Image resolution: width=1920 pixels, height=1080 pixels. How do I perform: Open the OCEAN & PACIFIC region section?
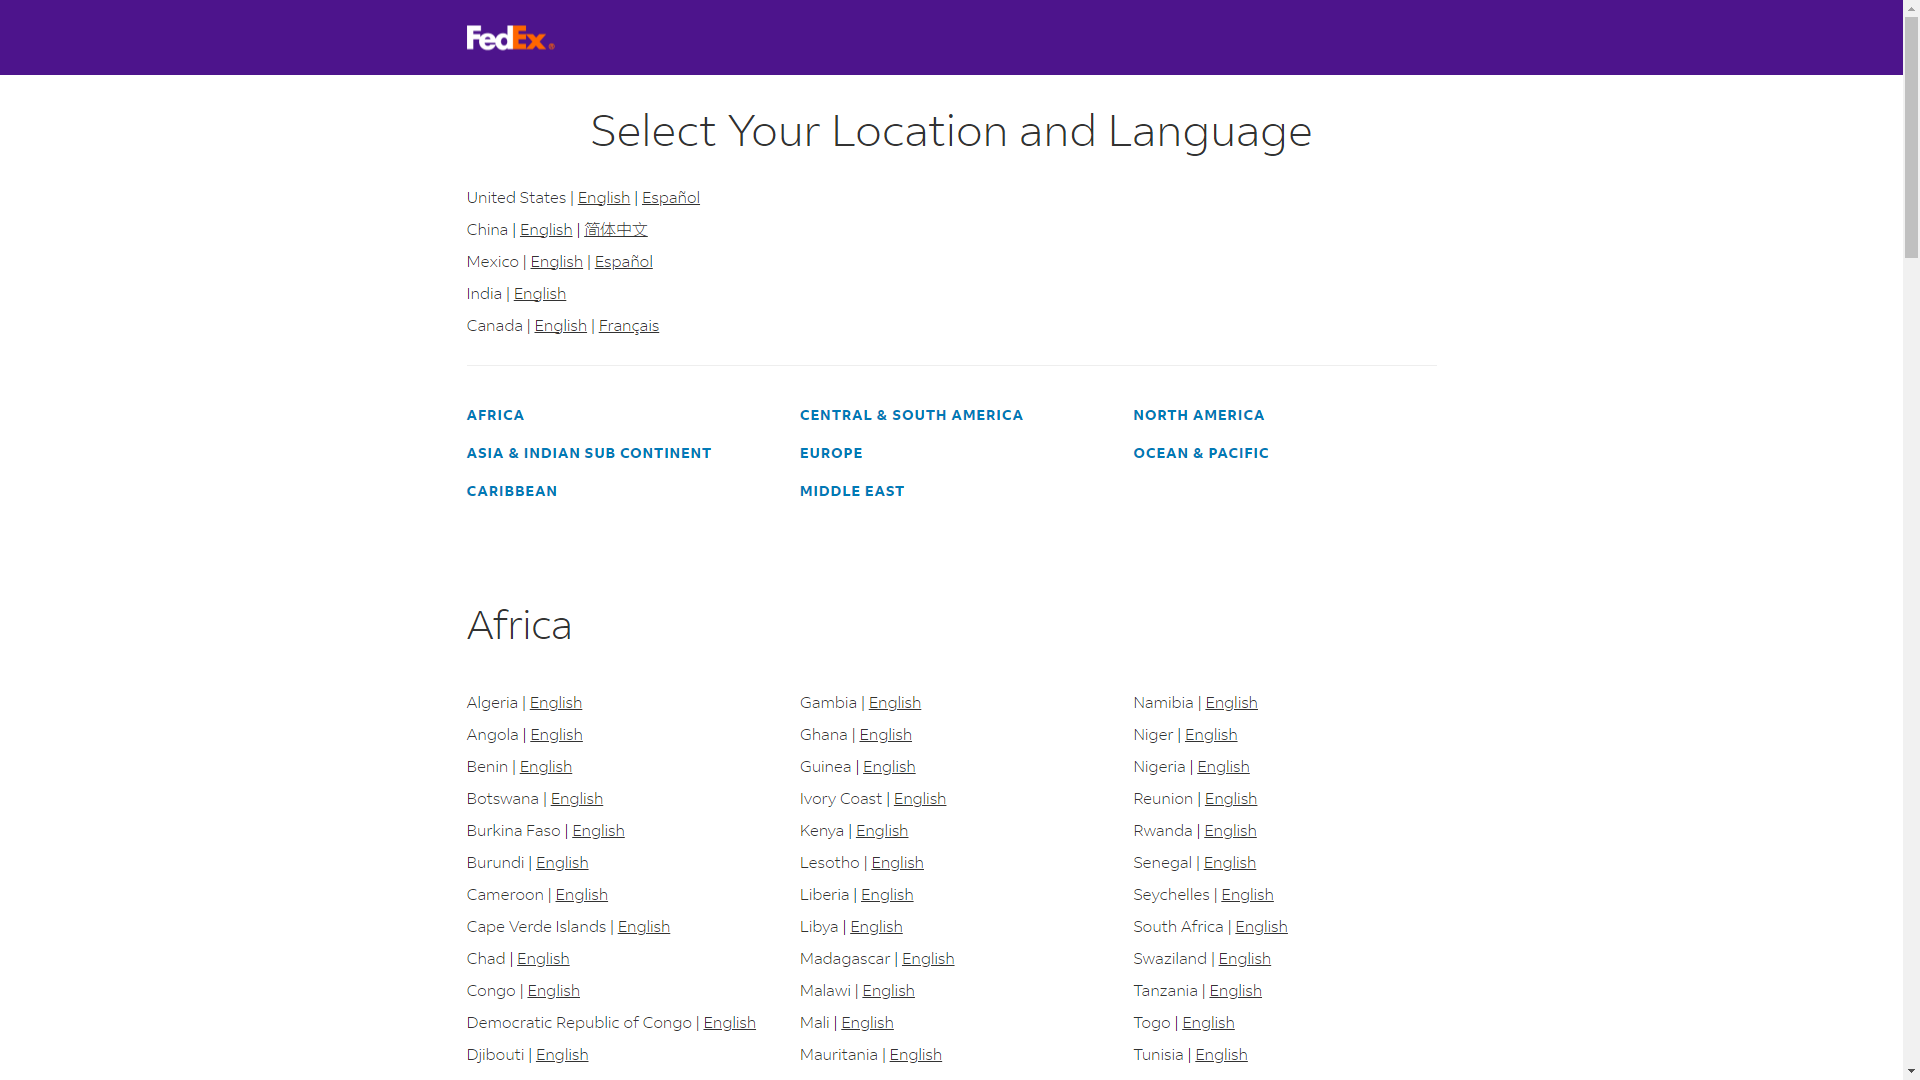pos(1200,452)
